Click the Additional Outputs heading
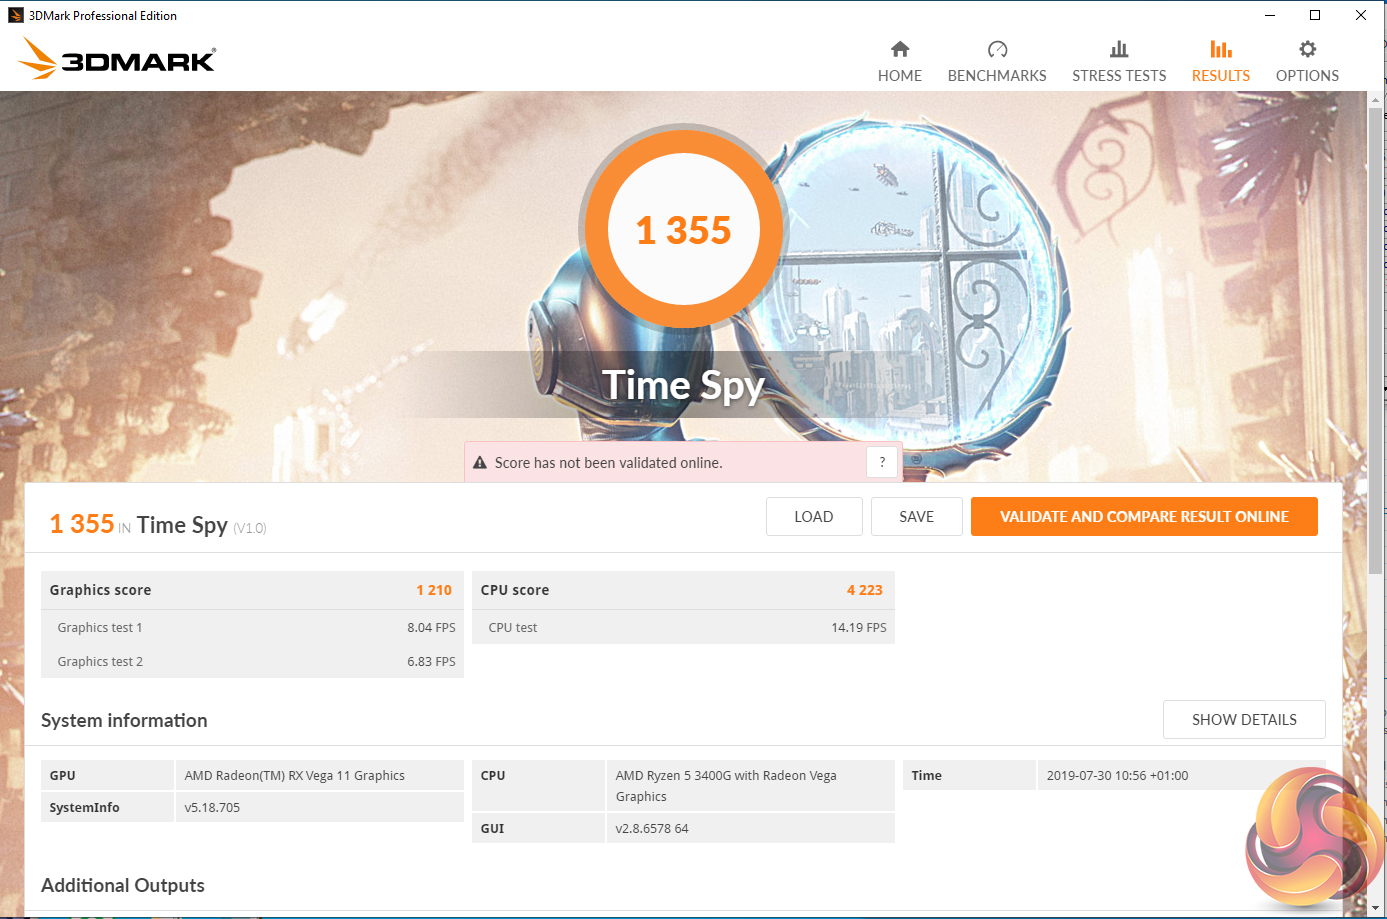Image resolution: width=1387 pixels, height=919 pixels. (123, 886)
